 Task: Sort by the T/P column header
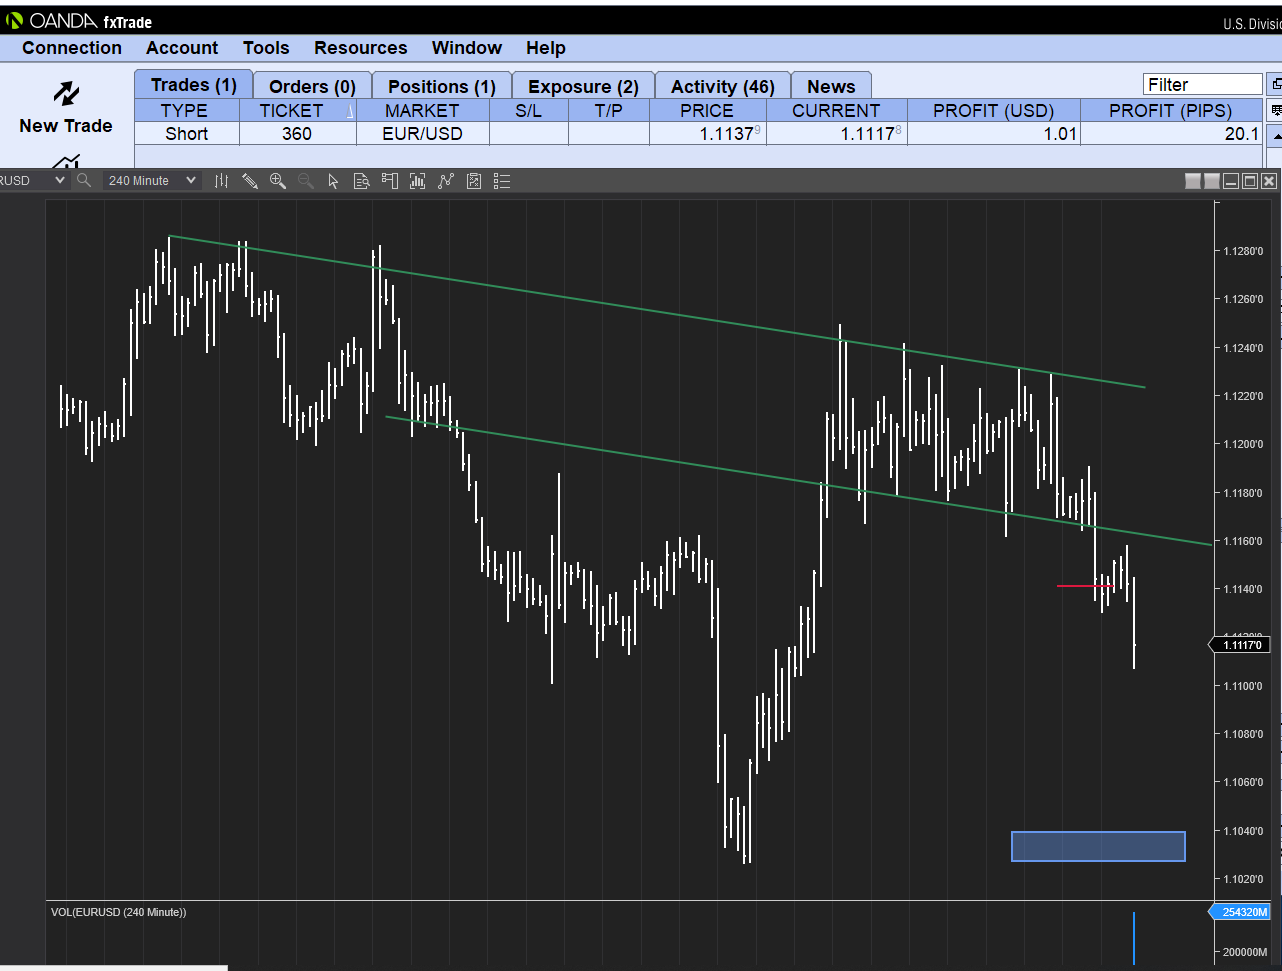[x=608, y=110]
